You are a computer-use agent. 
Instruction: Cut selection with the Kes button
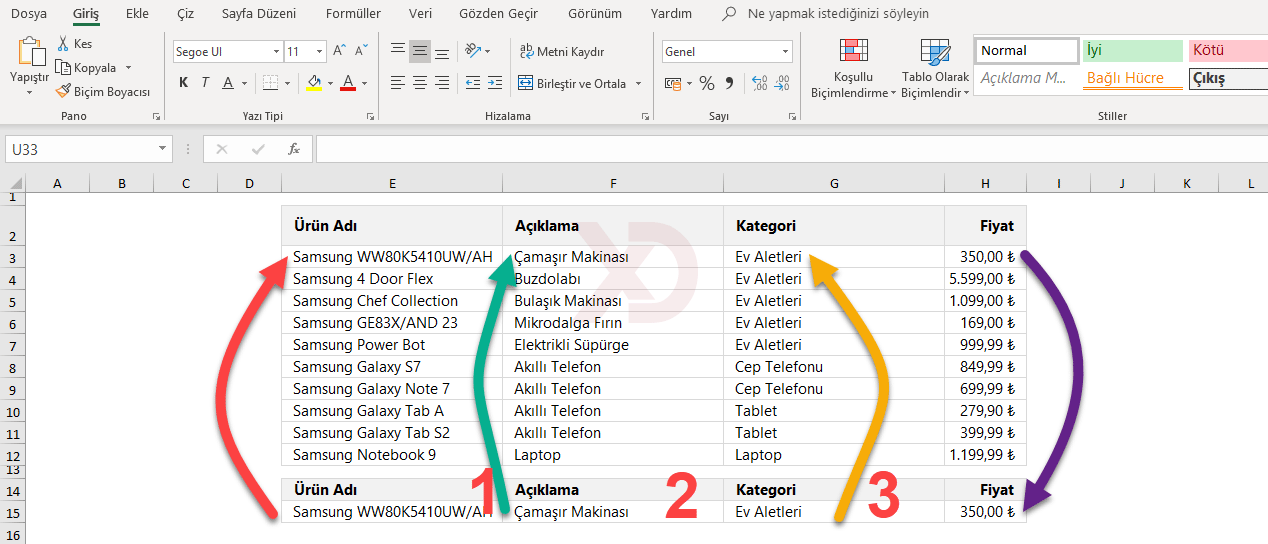pos(74,44)
